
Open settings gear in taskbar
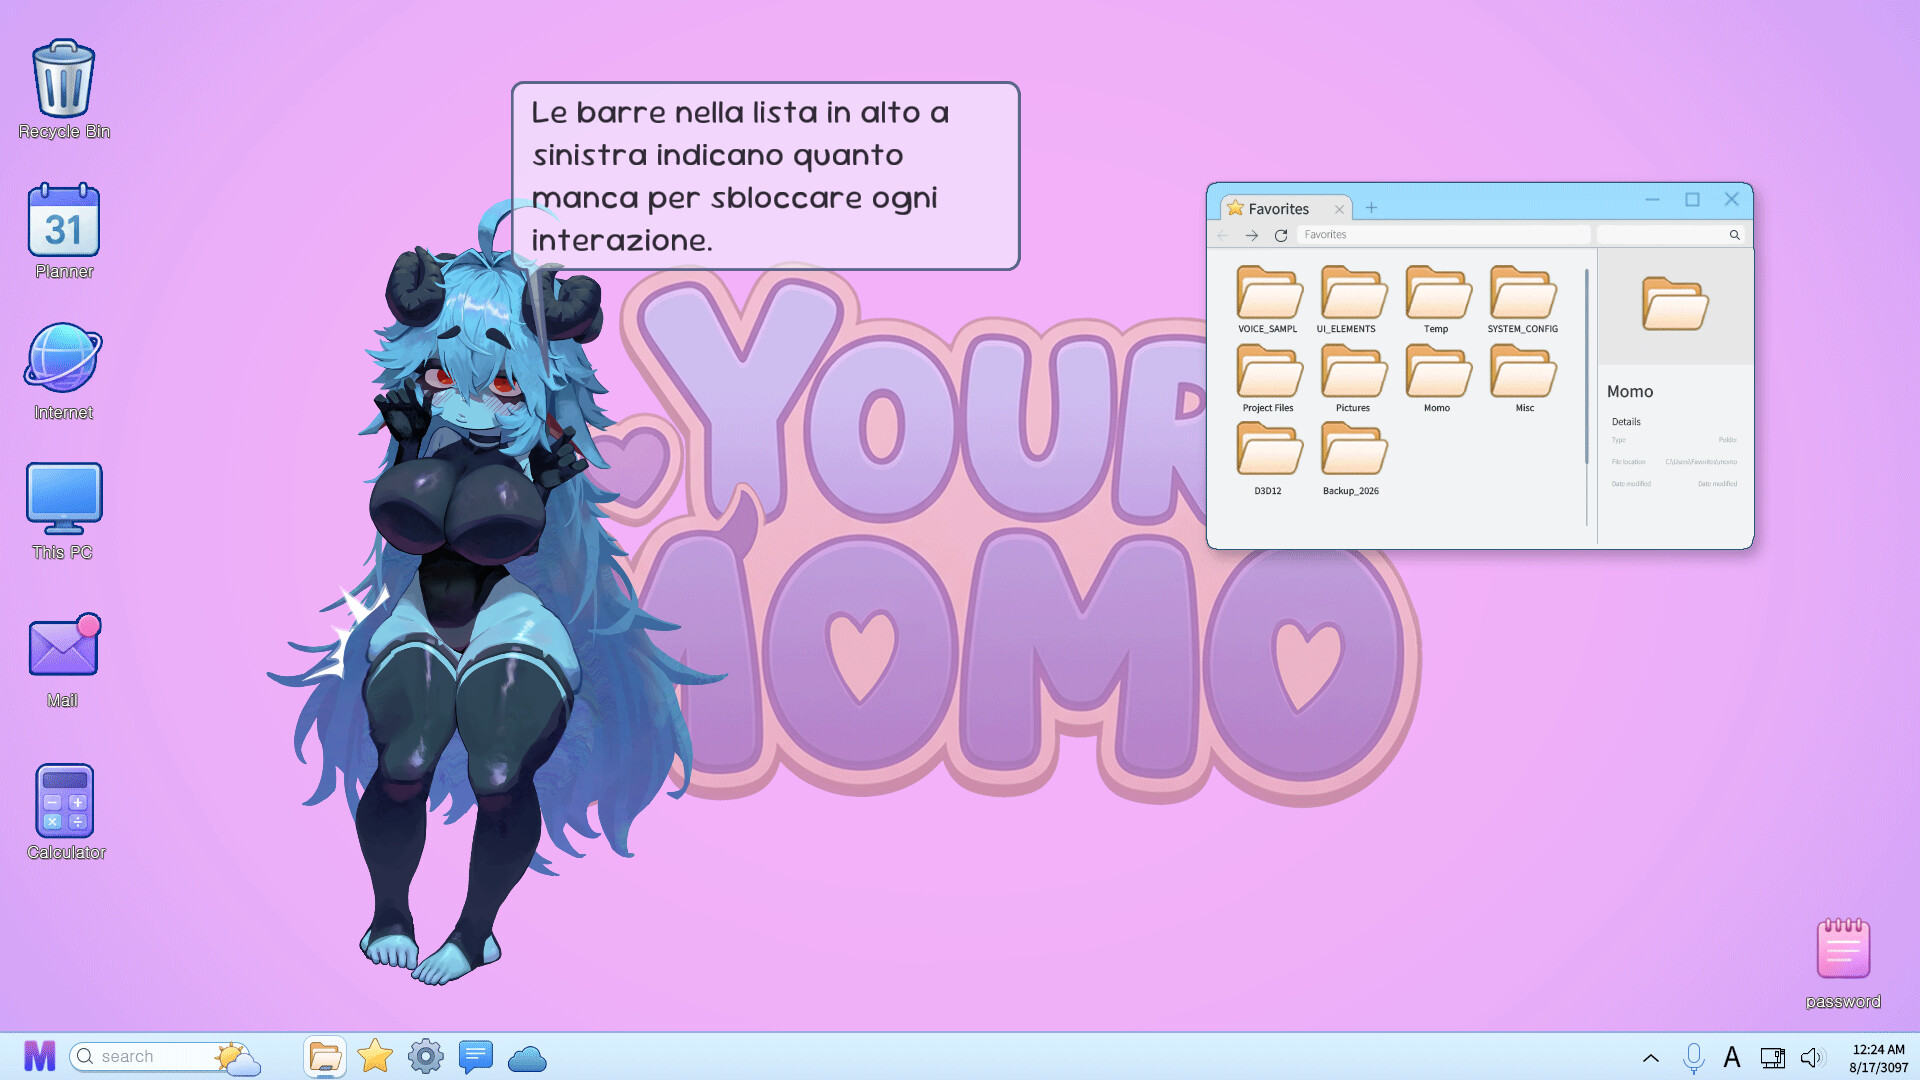425,1056
